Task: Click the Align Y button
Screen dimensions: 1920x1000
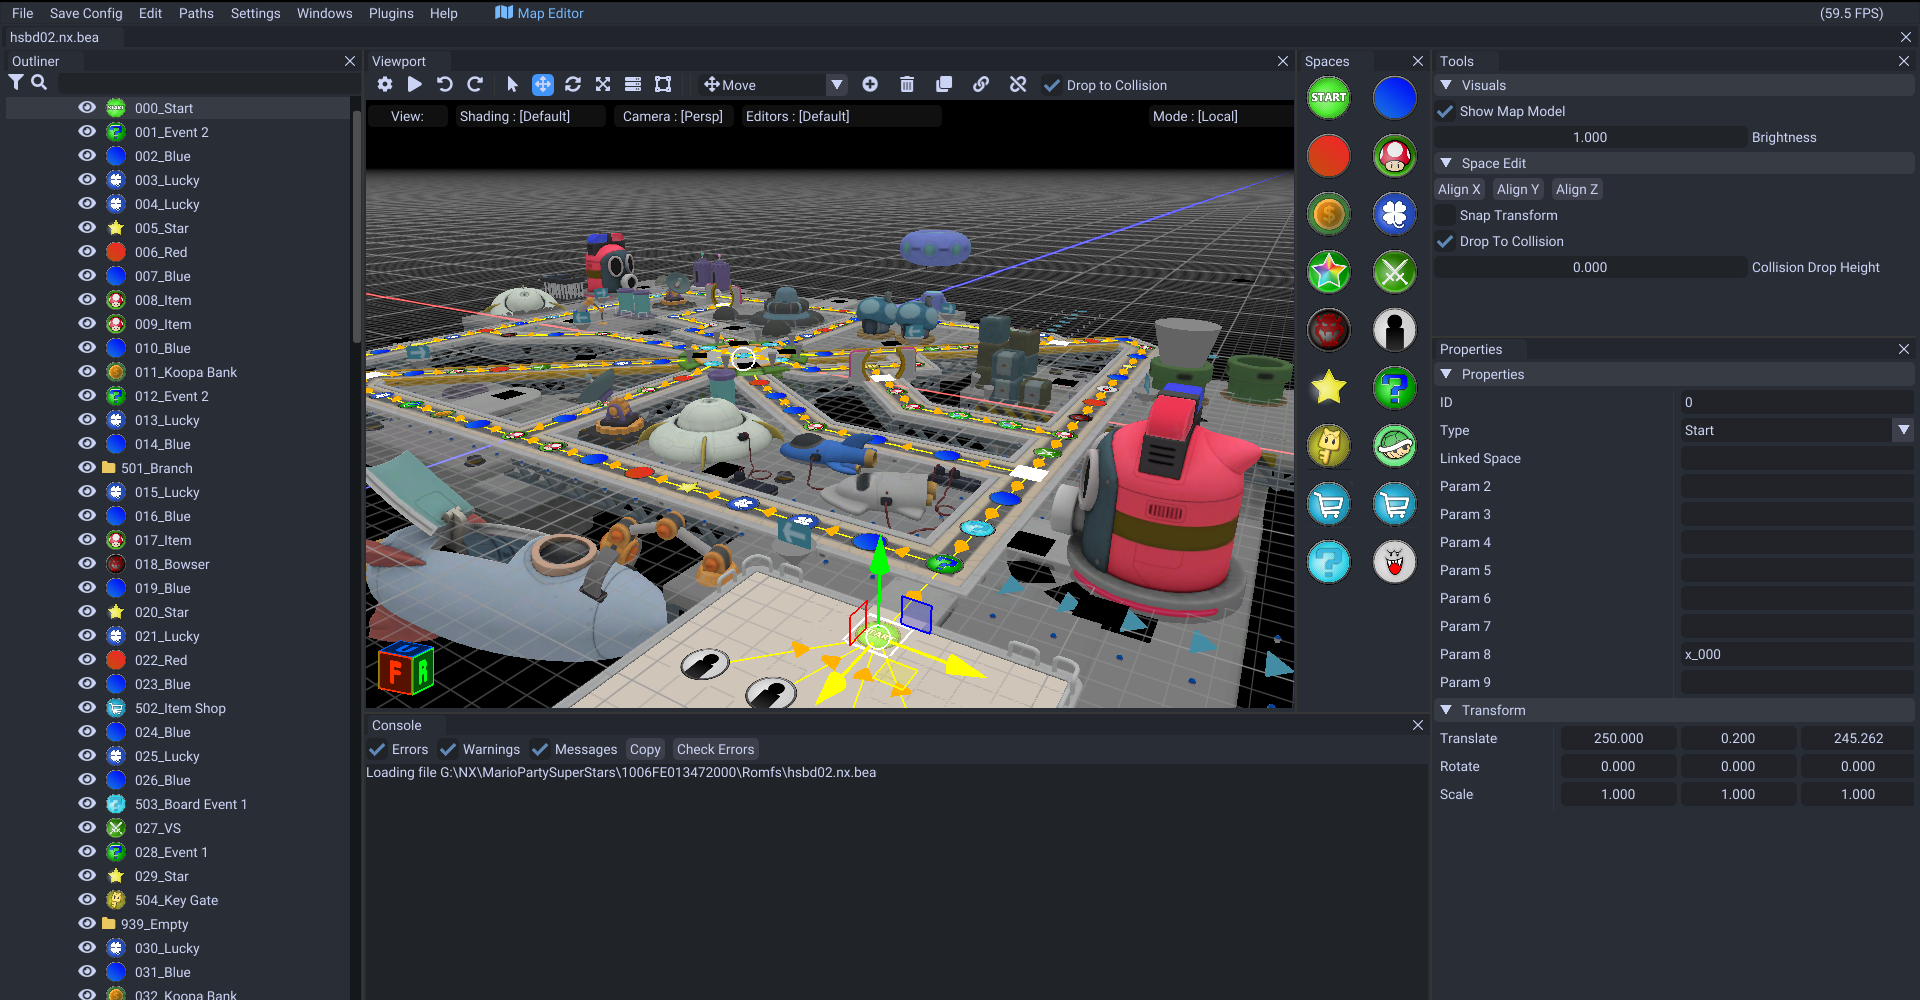Action: coord(1518,189)
